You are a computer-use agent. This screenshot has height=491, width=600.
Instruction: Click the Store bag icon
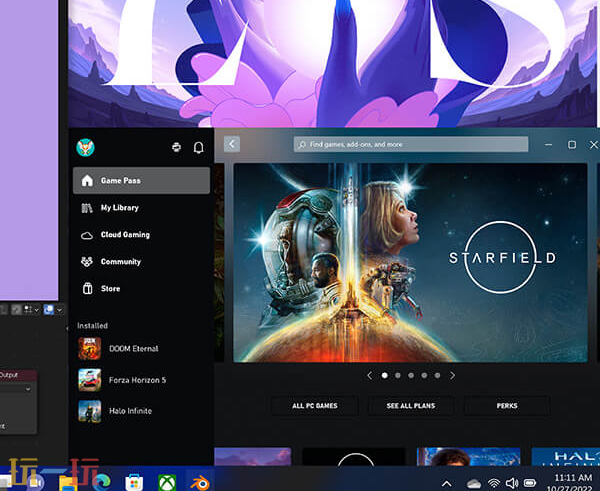click(88, 288)
